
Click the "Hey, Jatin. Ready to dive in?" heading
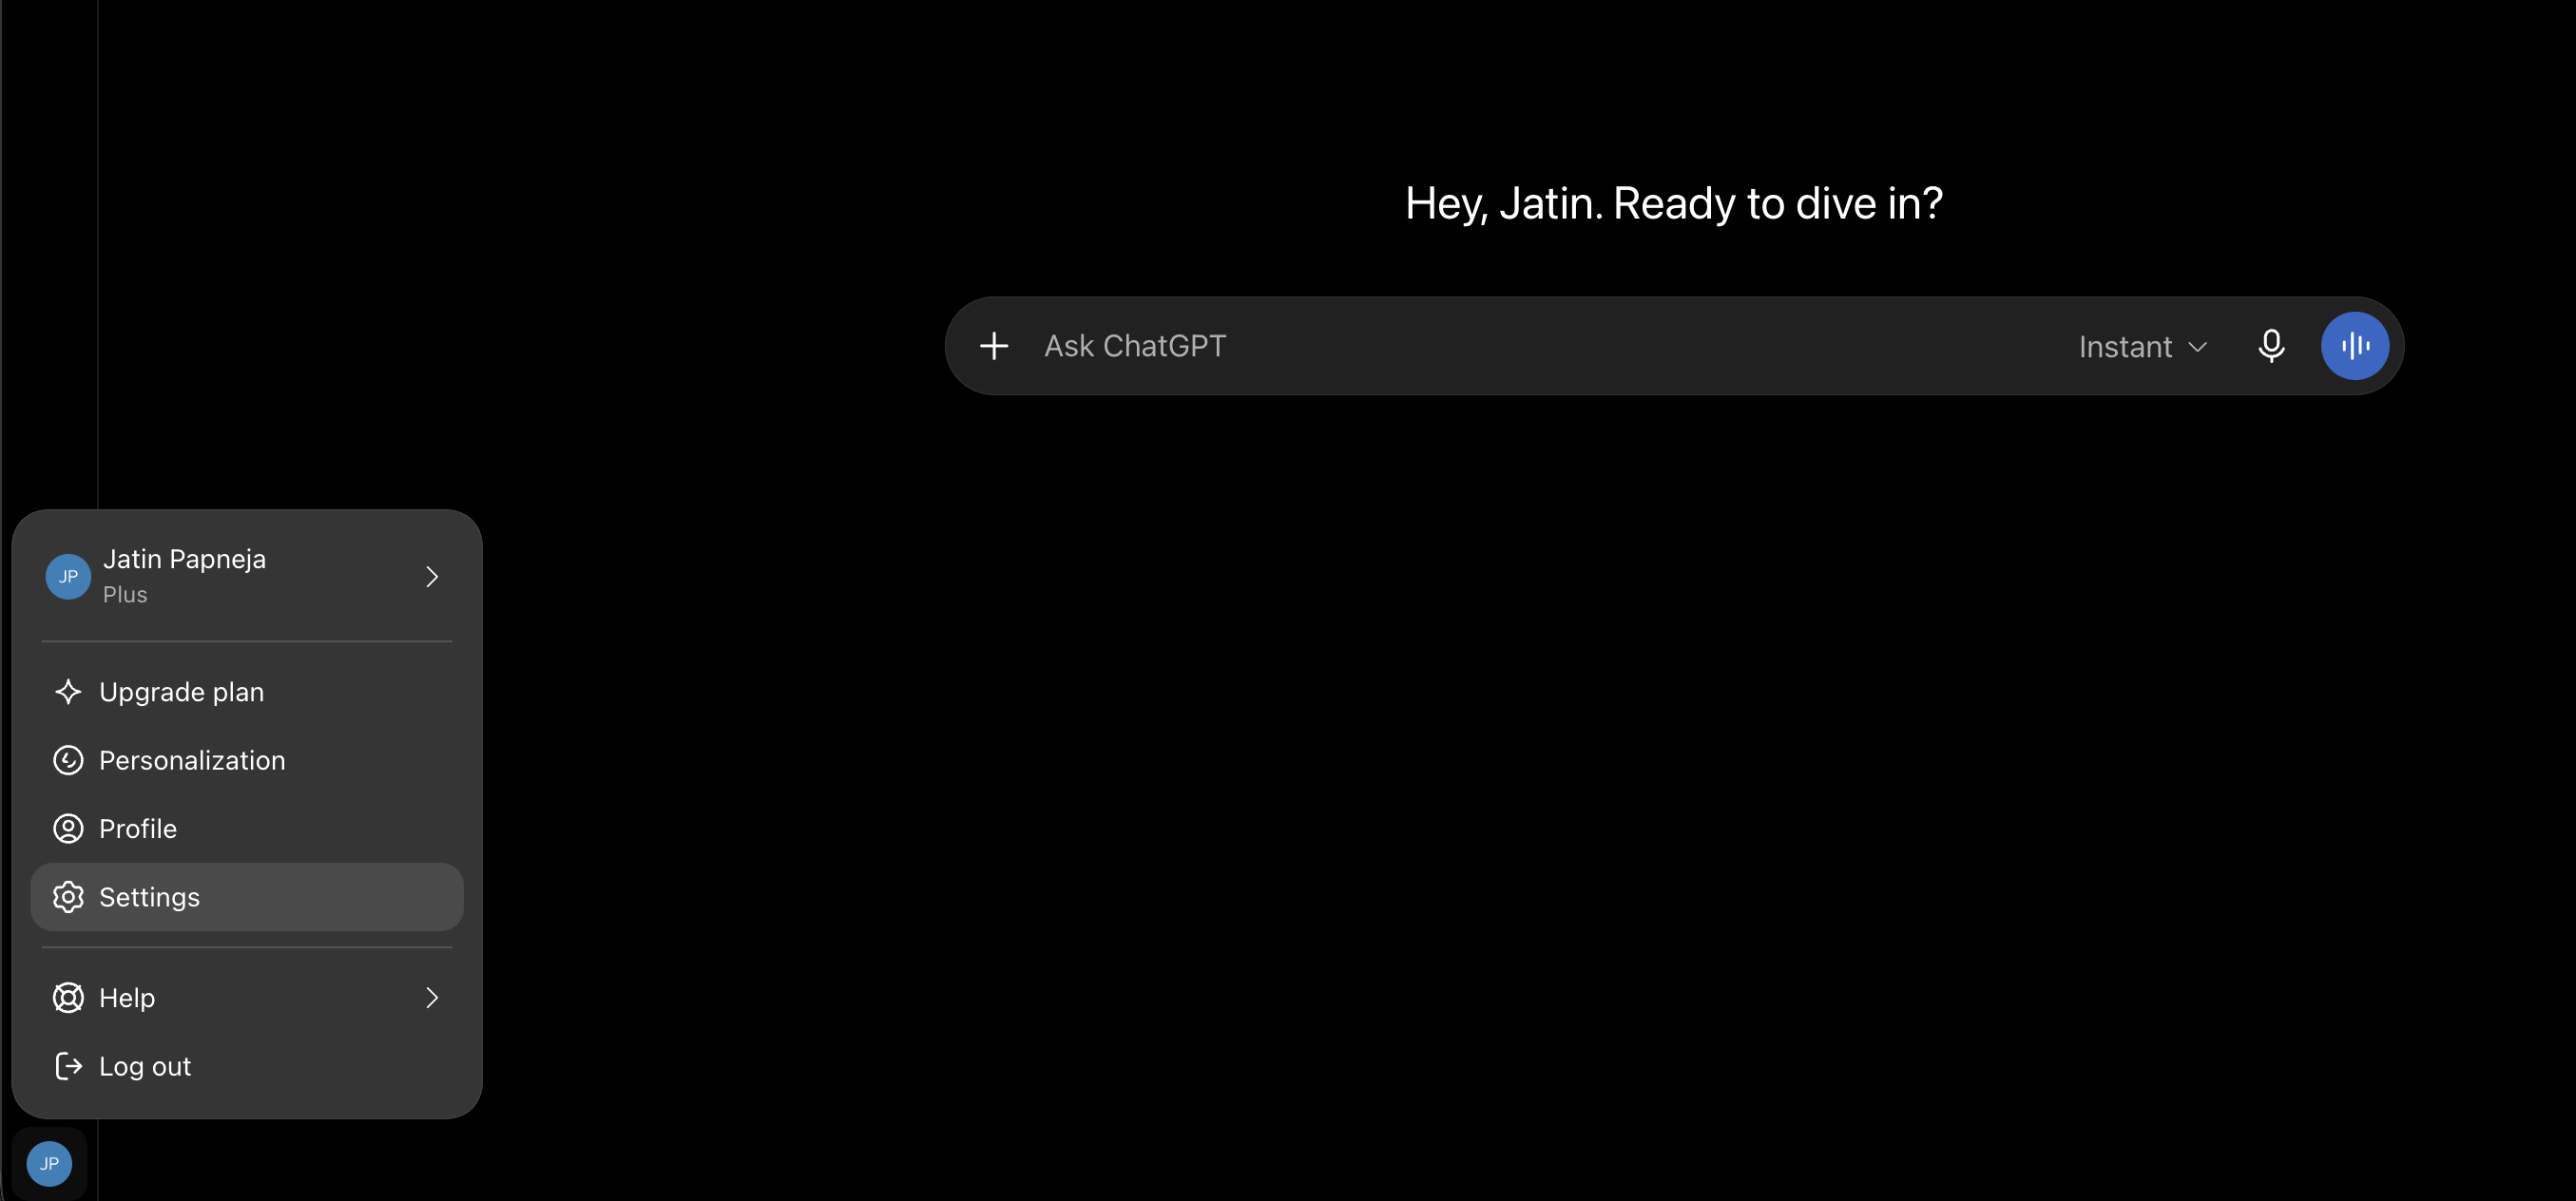click(1674, 204)
